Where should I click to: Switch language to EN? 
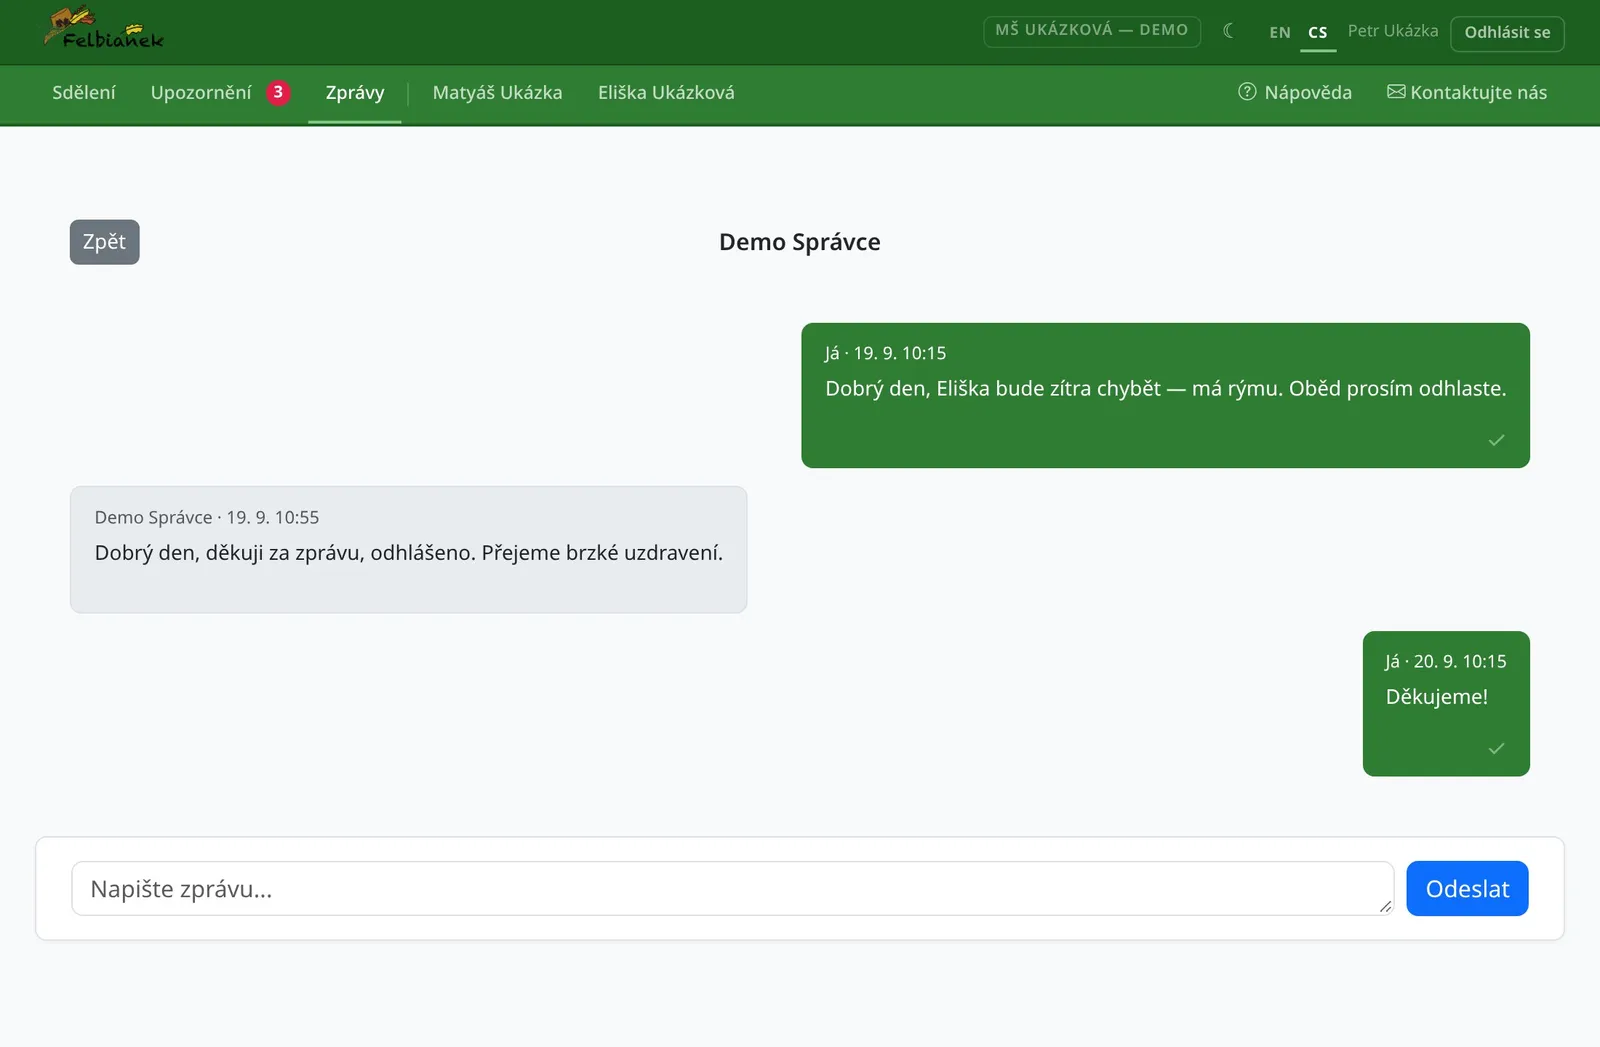pyautogui.click(x=1280, y=32)
